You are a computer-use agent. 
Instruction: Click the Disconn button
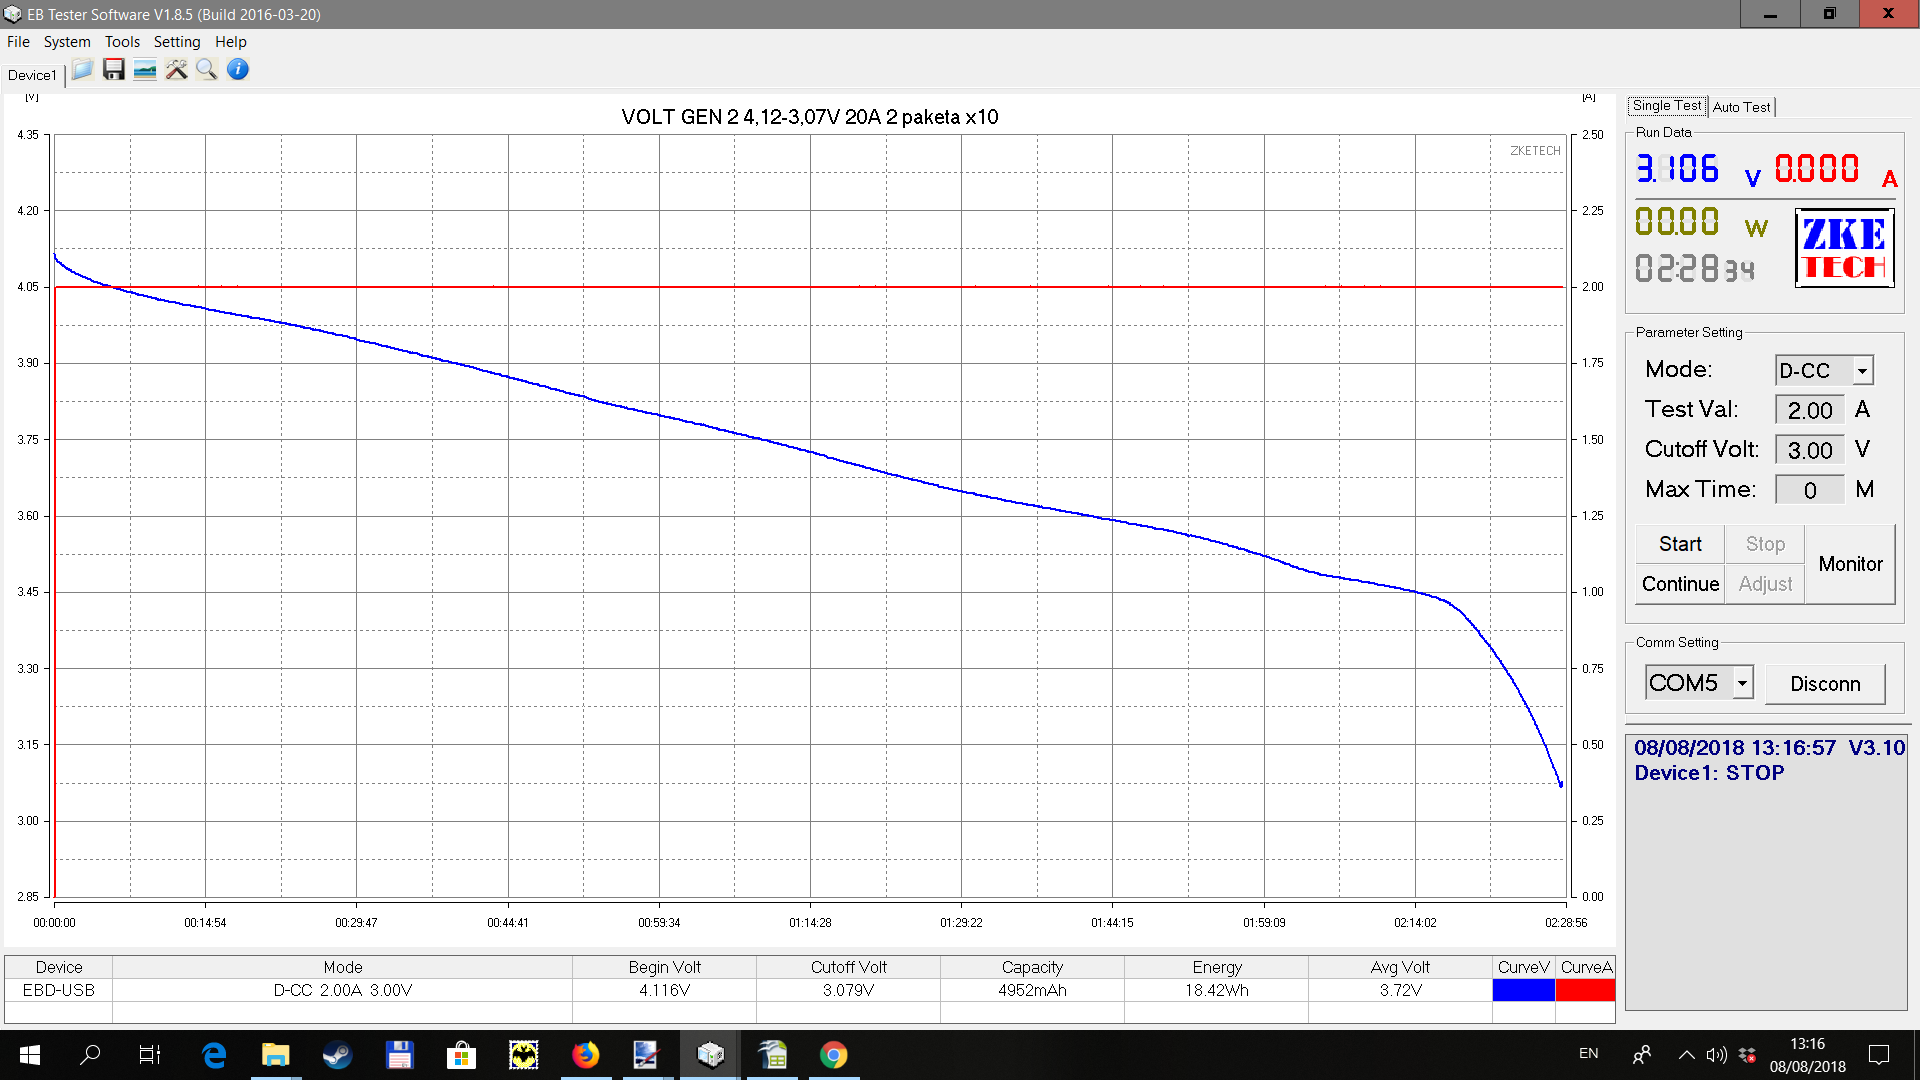coord(1825,684)
